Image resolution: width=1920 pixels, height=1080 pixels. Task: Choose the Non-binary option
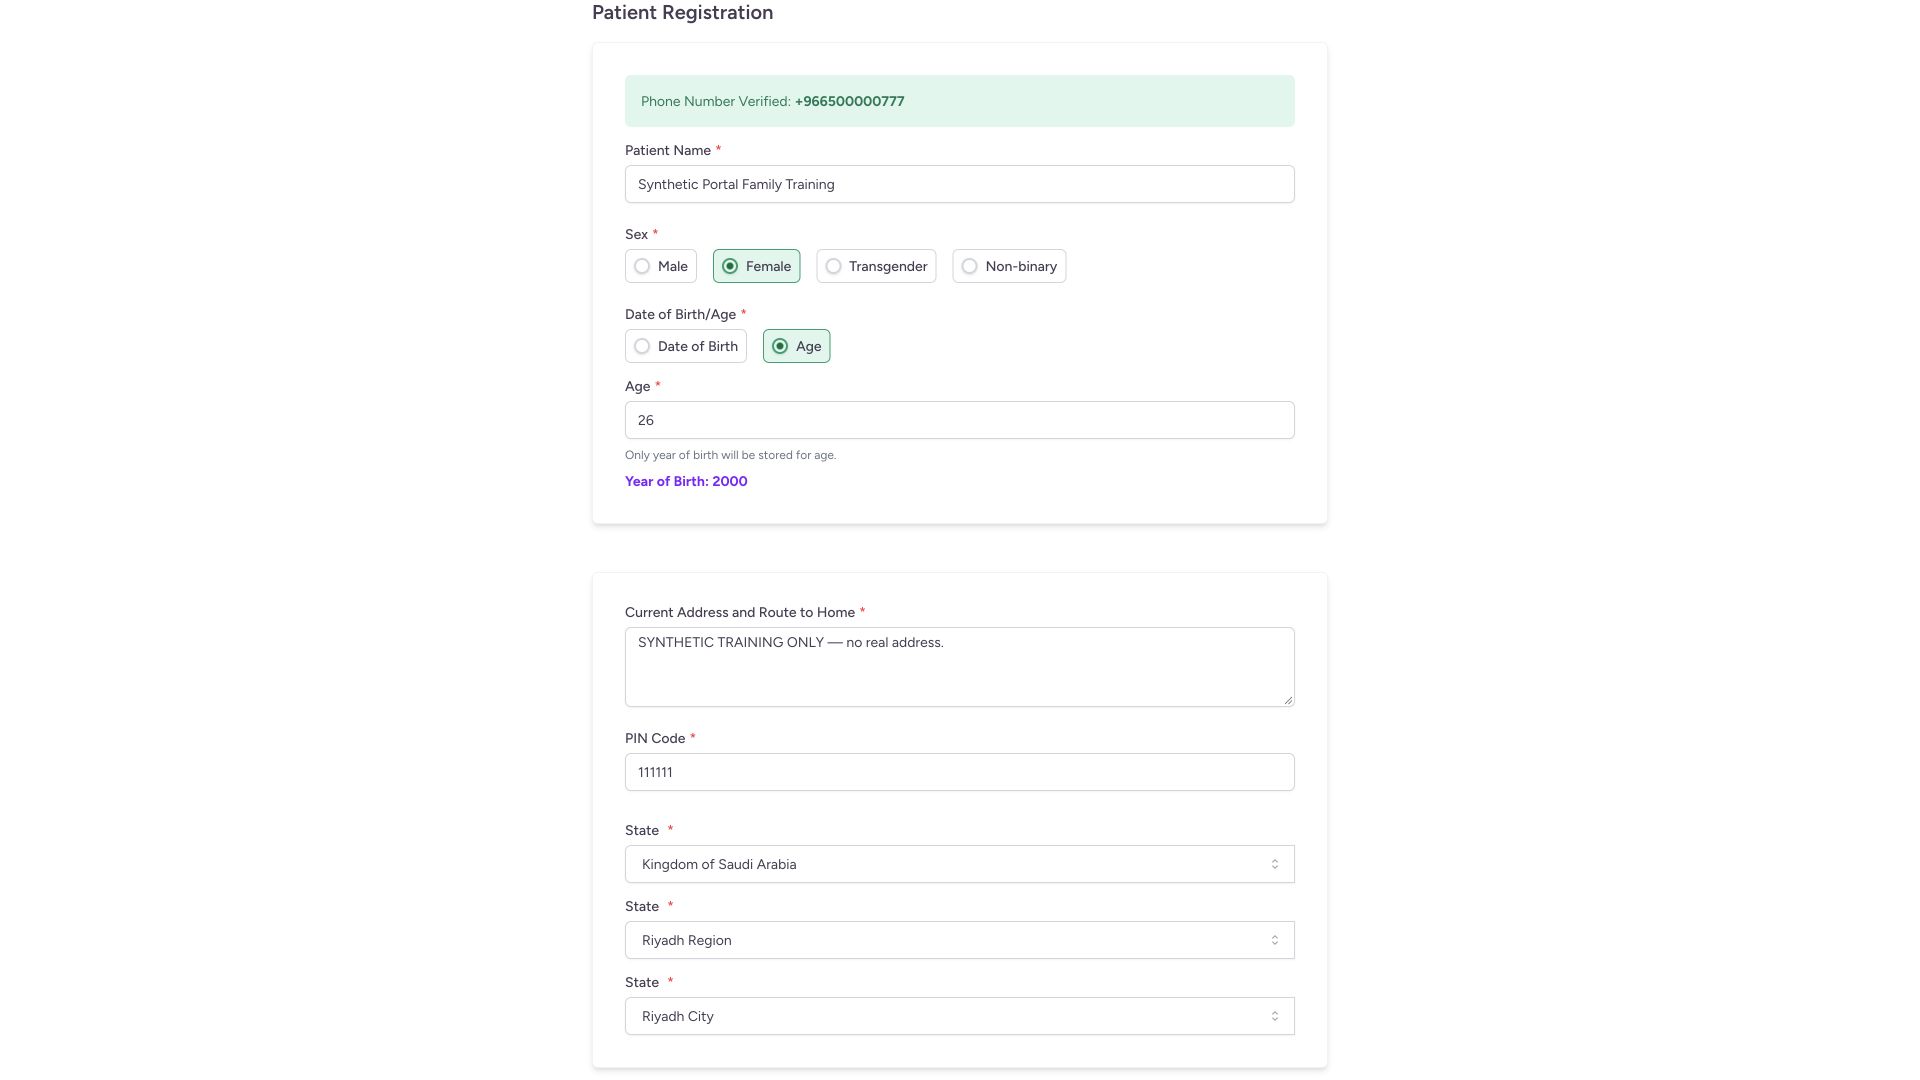tap(1009, 266)
